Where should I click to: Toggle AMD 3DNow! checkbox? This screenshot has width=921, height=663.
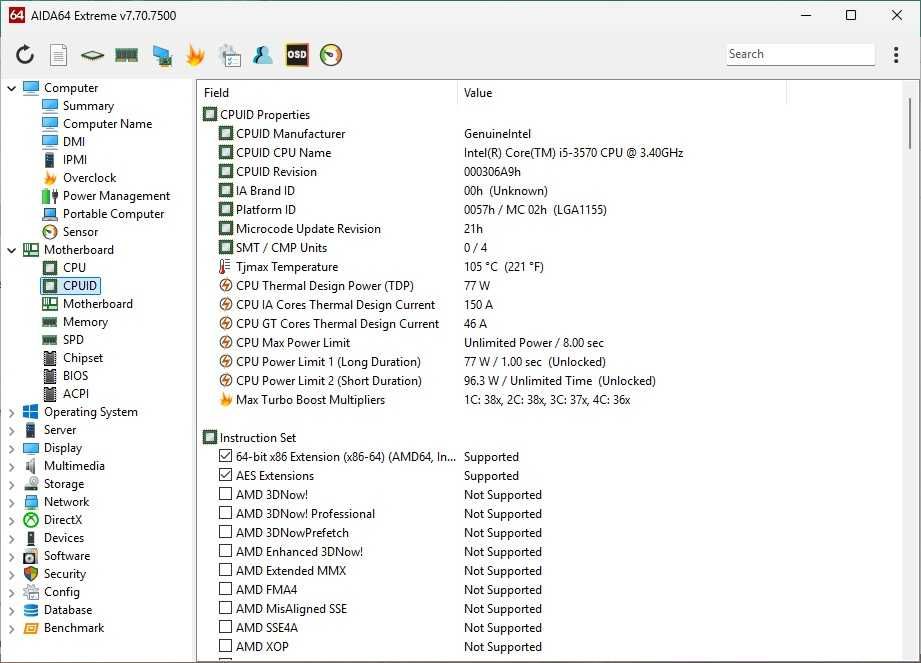(x=225, y=494)
